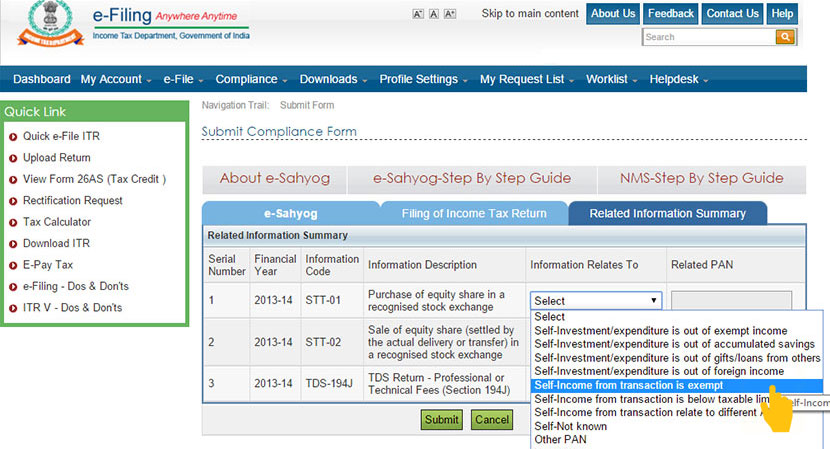Choose 'Self-Investment/expenditure is out of gifts/loans from others'

pyautogui.click(x=677, y=358)
